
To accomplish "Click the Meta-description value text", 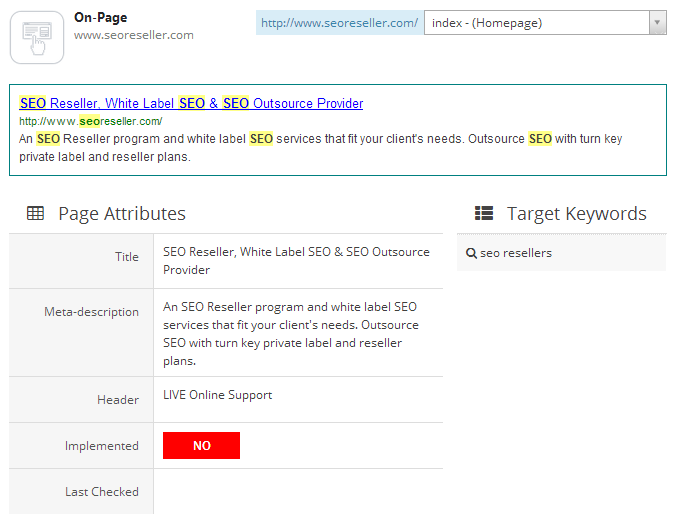I will click(291, 334).
